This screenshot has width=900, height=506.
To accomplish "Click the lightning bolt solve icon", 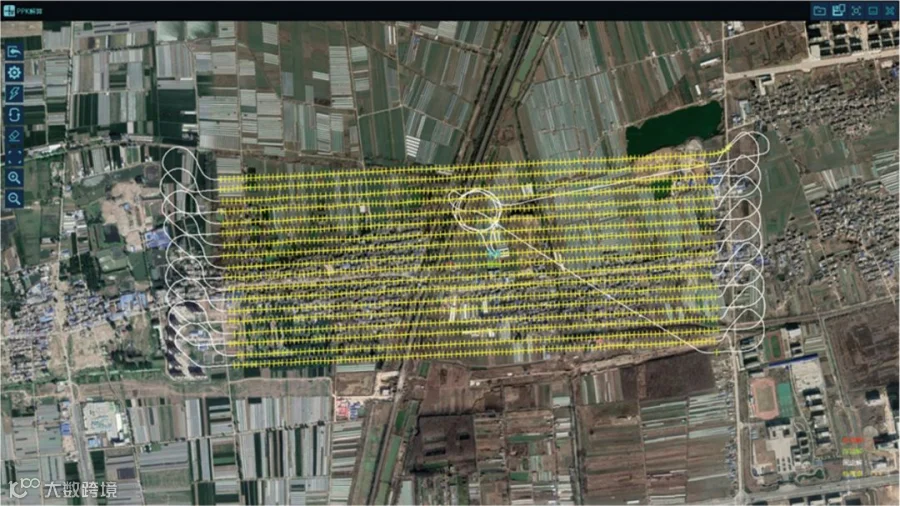I will pyautogui.click(x=14, y=94).
